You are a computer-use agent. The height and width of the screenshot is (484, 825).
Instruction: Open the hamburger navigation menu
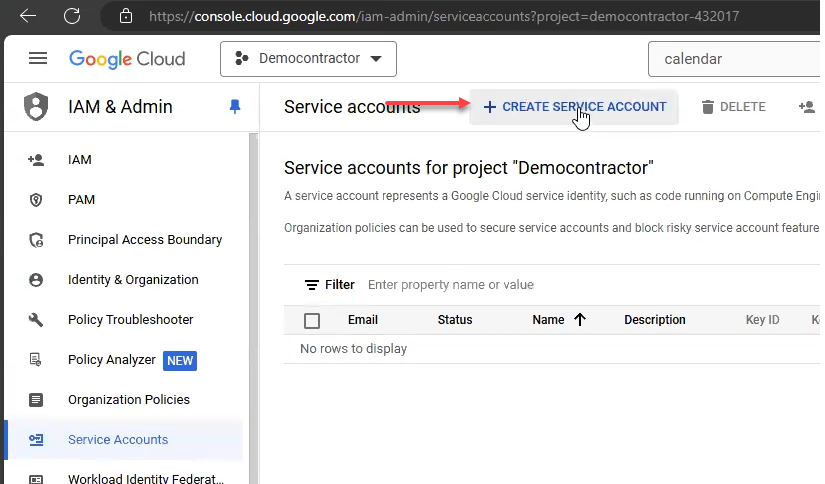tap(38, 58)
